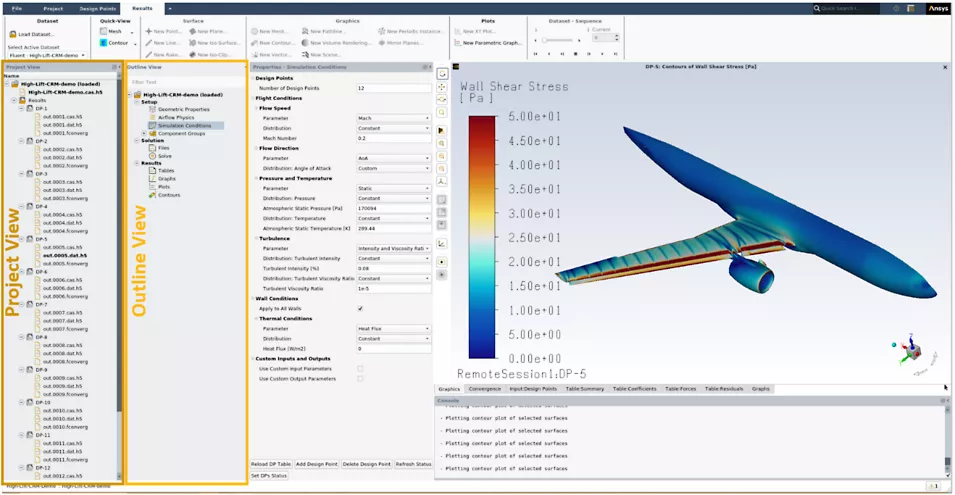
Task: Click New Parametric Graph in Plots
Action: tap(490, 43)
